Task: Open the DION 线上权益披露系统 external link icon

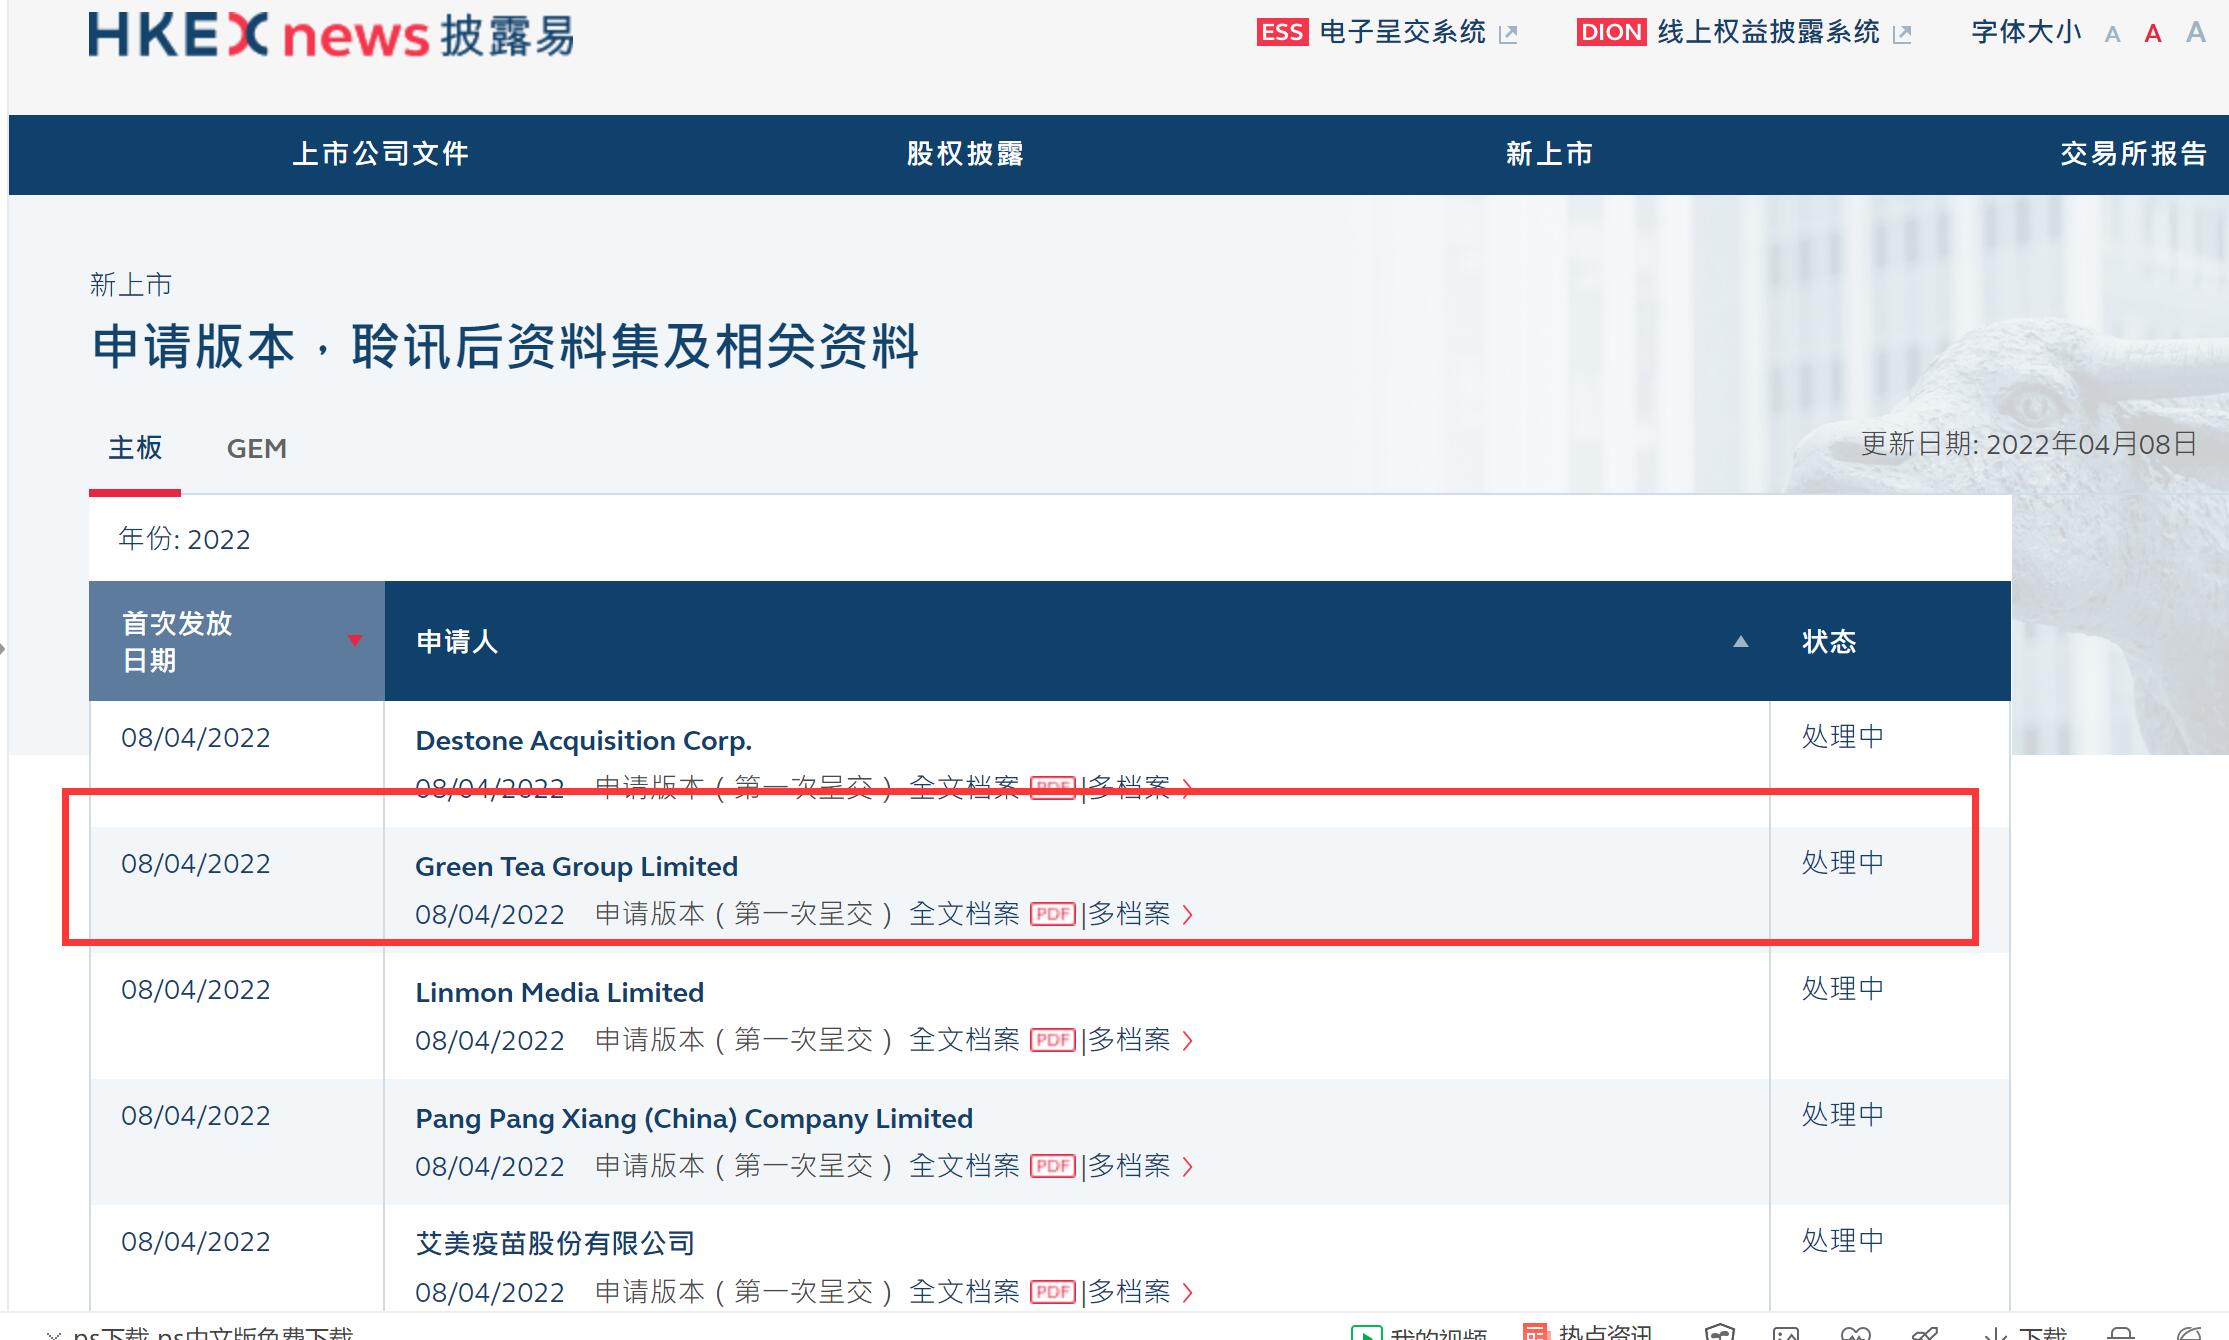Action: tap(1902, 35)
